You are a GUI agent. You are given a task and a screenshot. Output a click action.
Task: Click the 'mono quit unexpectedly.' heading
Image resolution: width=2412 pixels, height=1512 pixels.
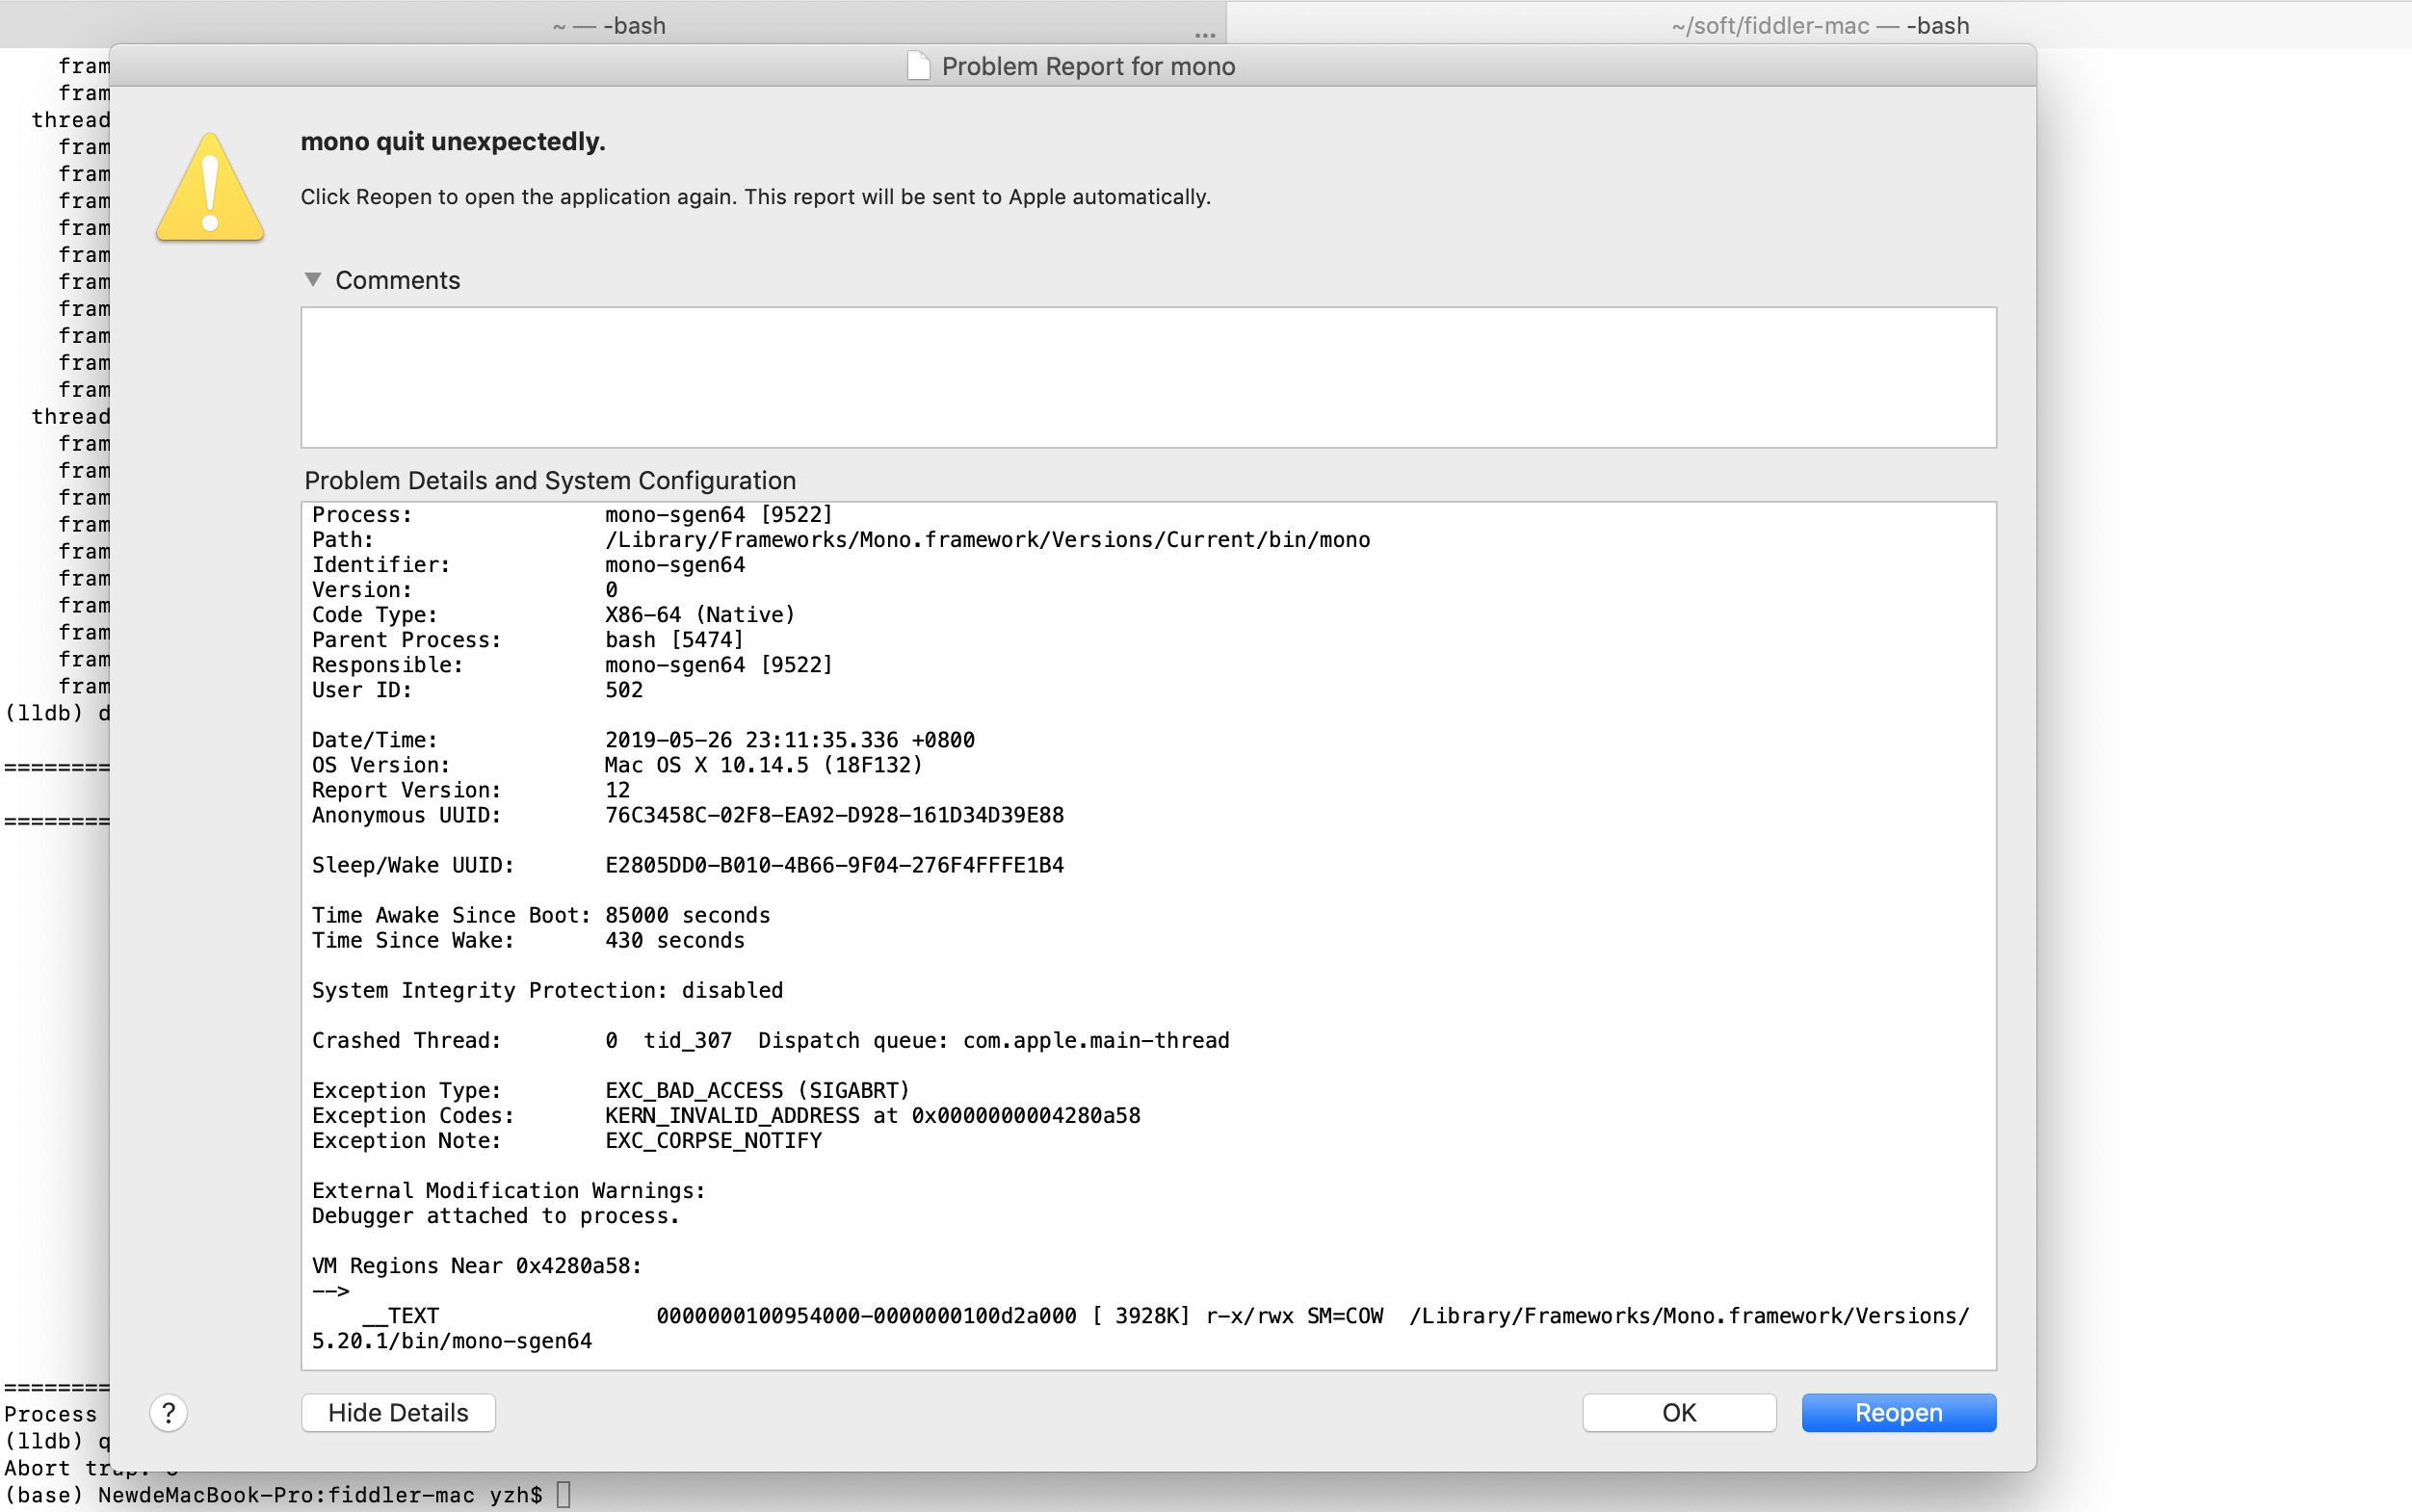point(453,142)
